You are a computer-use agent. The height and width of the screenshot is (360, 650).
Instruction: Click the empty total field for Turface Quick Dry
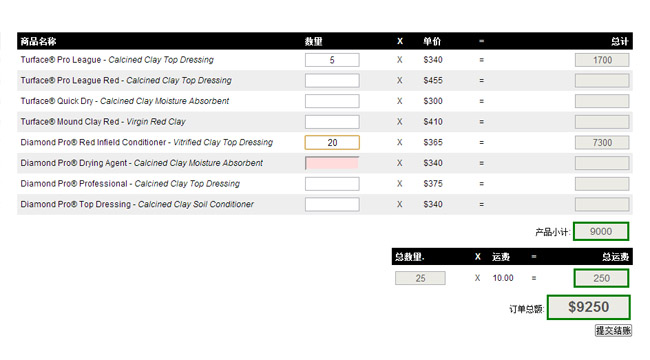pos(602,101)
